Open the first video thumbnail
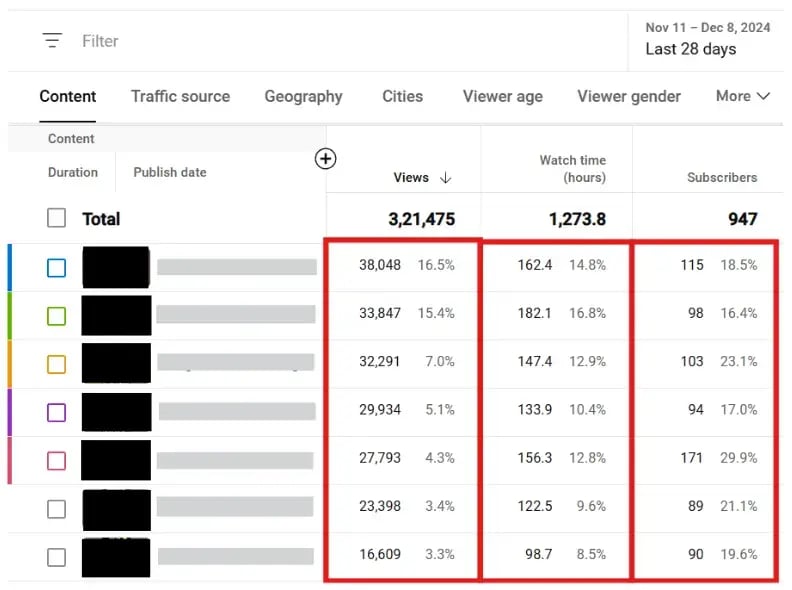This screenshot has height=590, width=792. click(116, 267)
